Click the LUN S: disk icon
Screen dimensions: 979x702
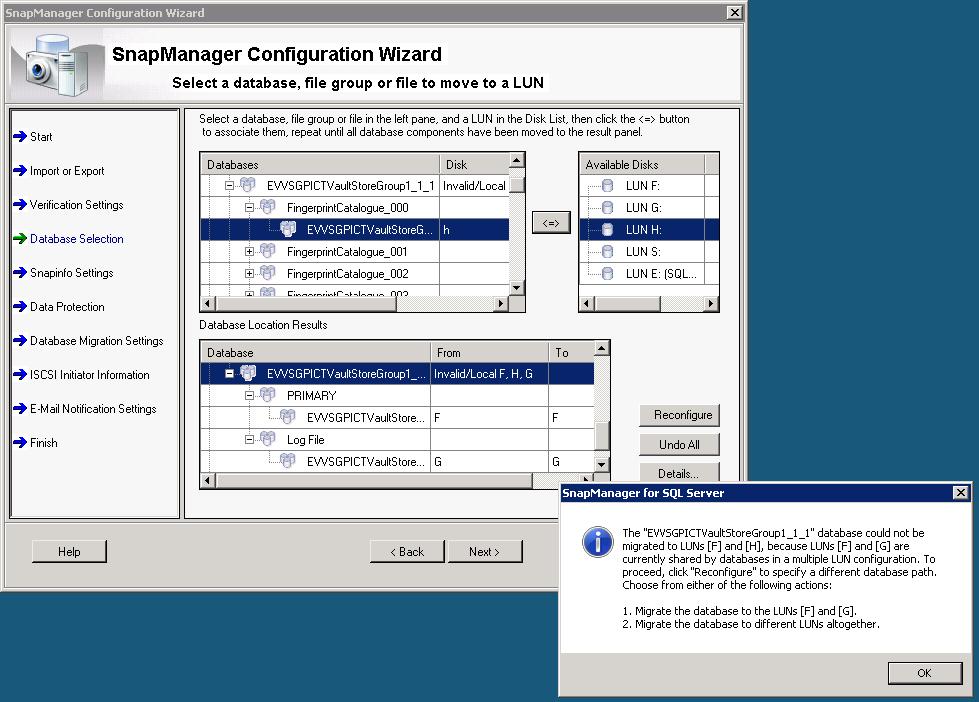pyautogui.click(x=607, y=252)
